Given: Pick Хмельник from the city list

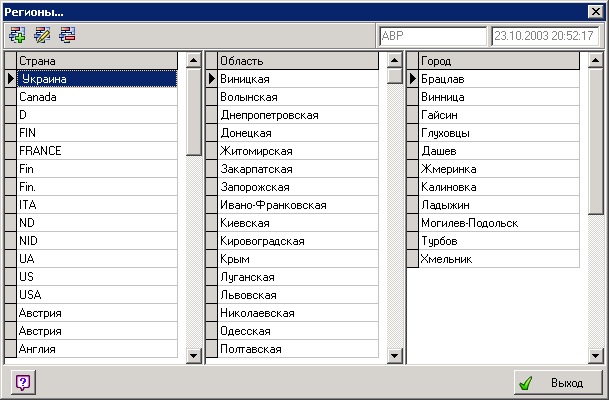Looking at the screenshot, I should [497, 259].
